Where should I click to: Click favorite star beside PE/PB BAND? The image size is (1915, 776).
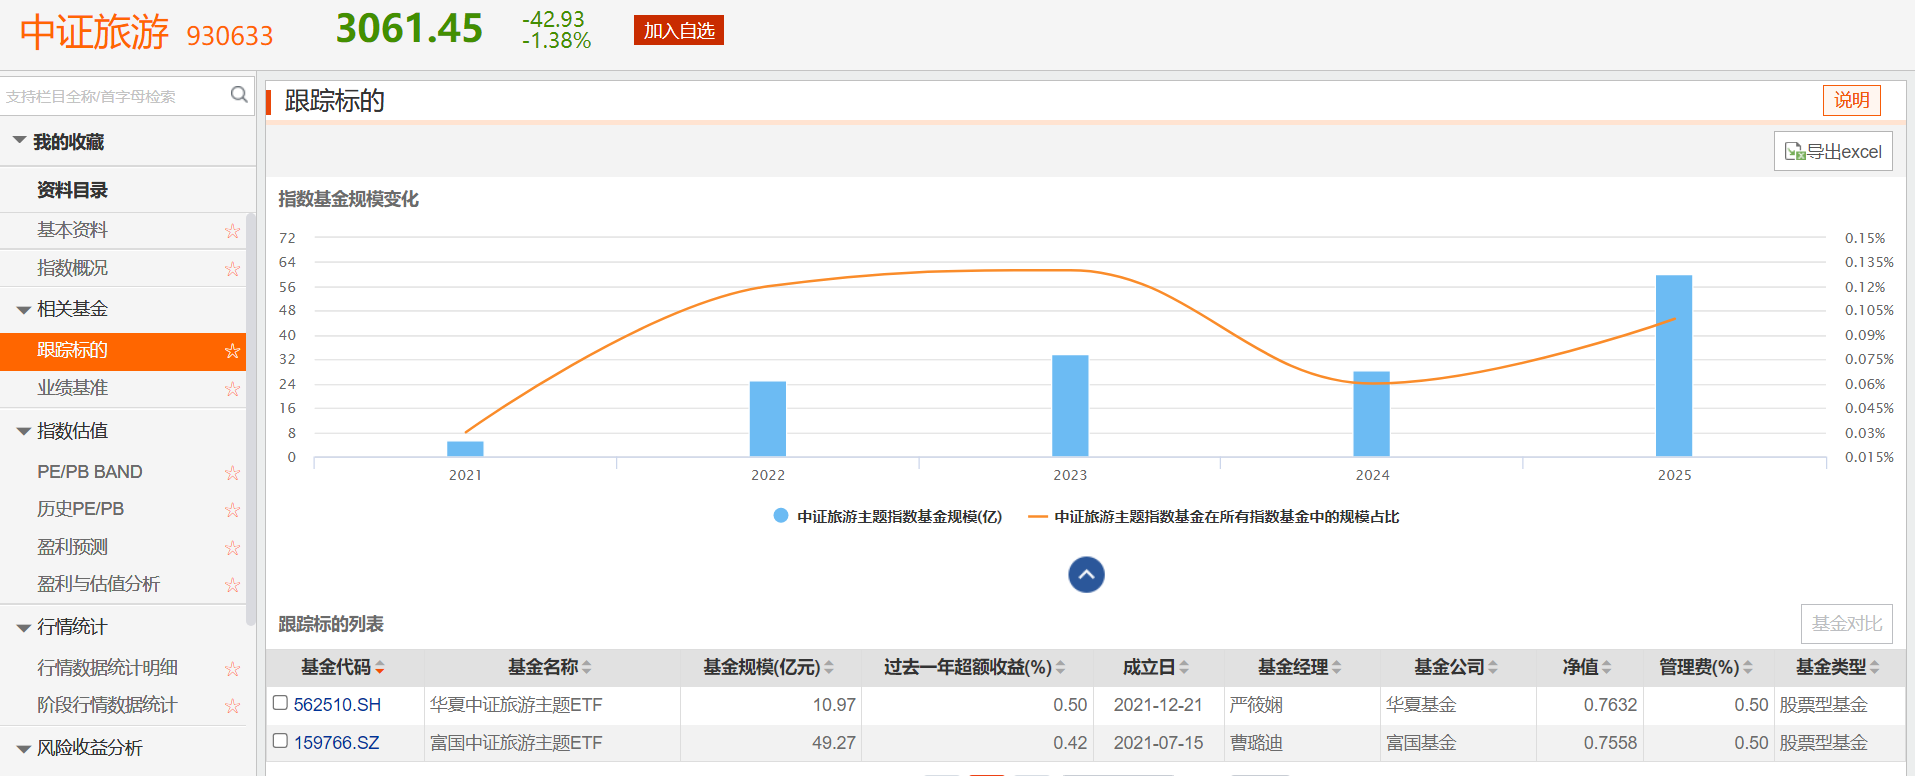tap(232, 473)
